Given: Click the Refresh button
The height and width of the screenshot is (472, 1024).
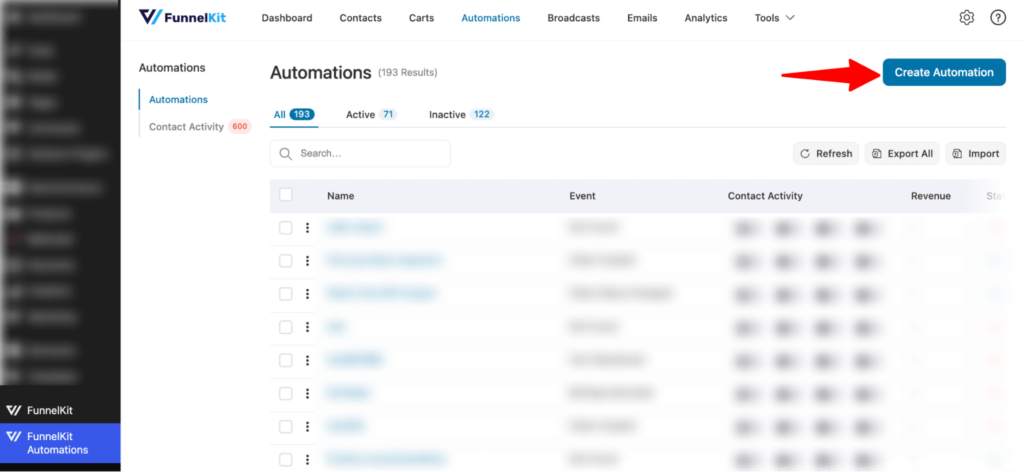Looking at the screenshot, I should point(825,154).
